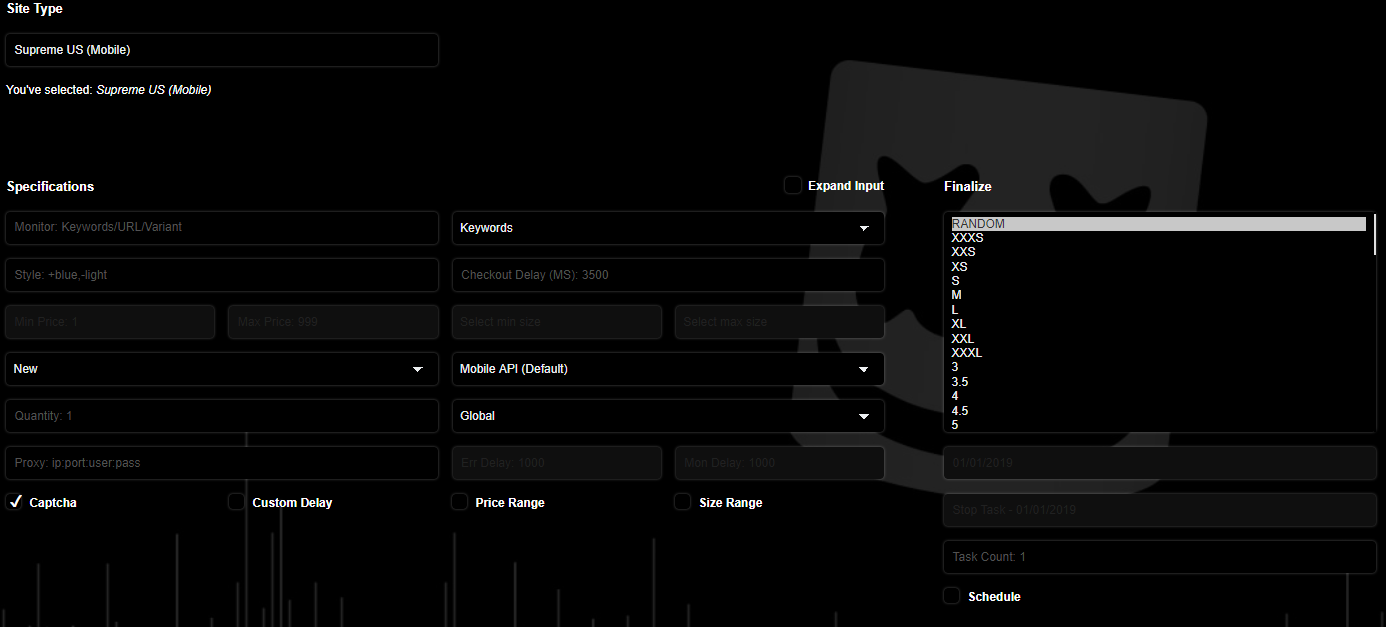Click the Mon Delay field

pos(780,463)
